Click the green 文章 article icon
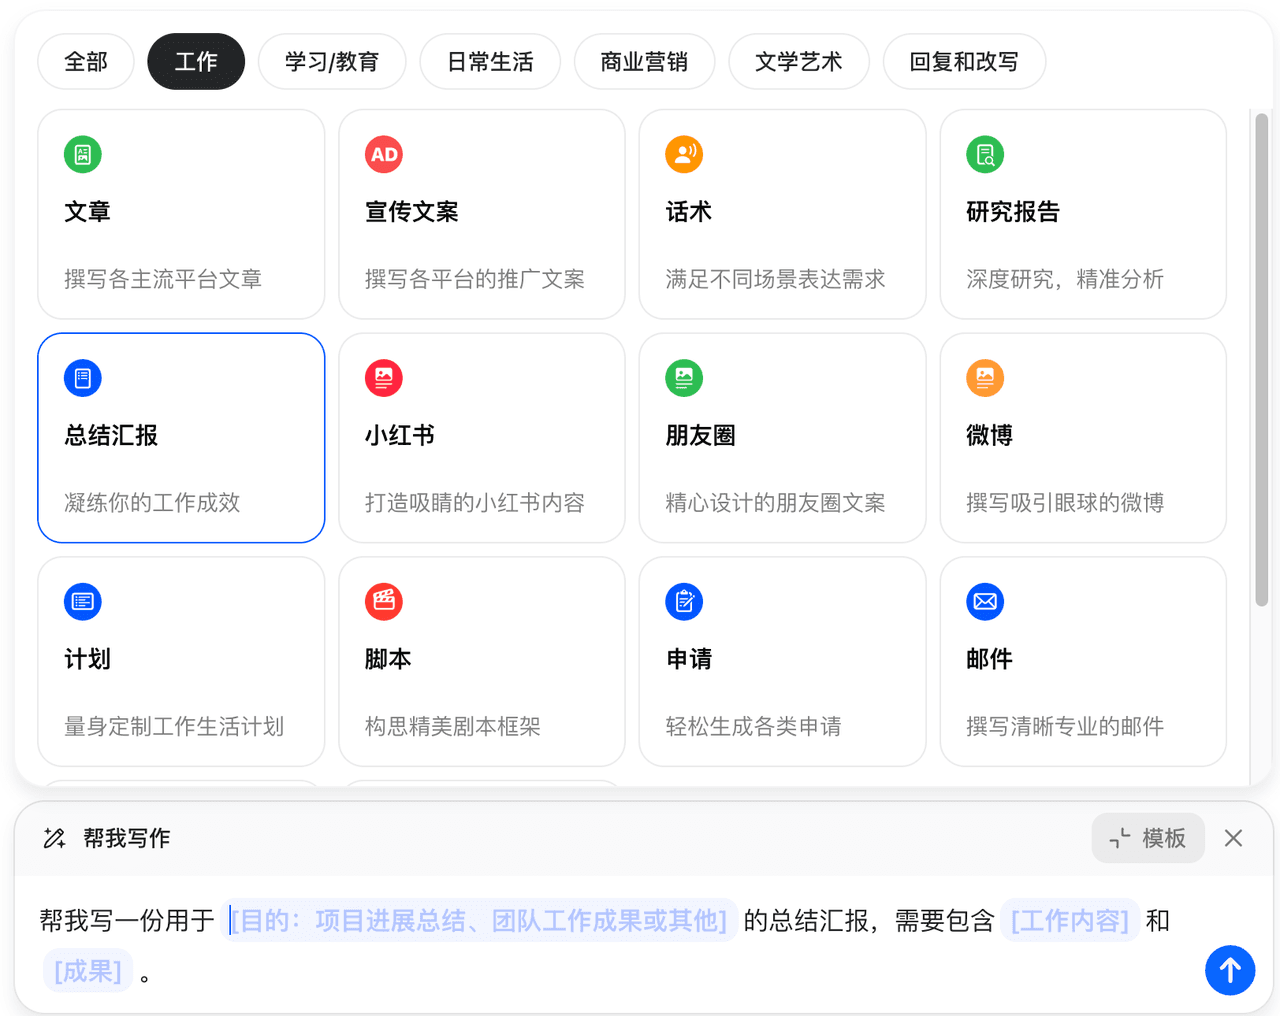The height and width of the screenshot is (1016, 1280). 83,155
